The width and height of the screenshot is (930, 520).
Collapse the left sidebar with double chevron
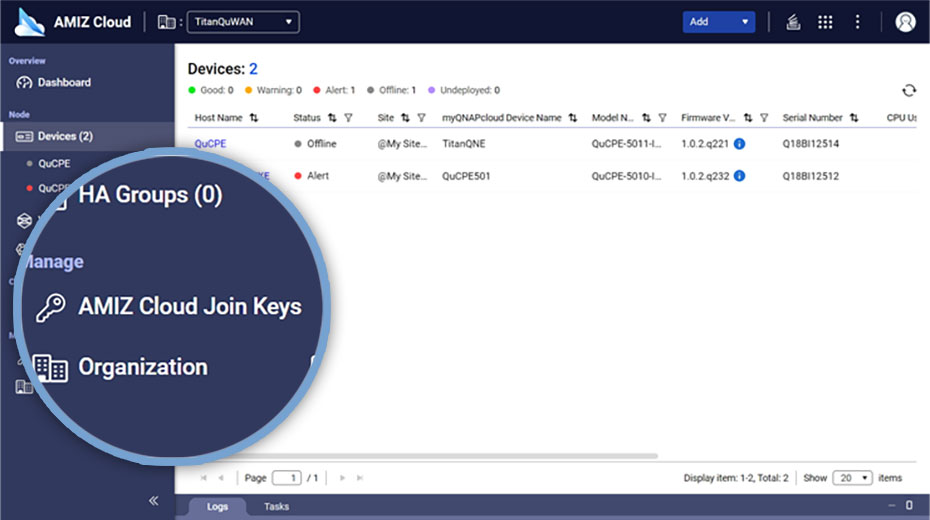153,500
